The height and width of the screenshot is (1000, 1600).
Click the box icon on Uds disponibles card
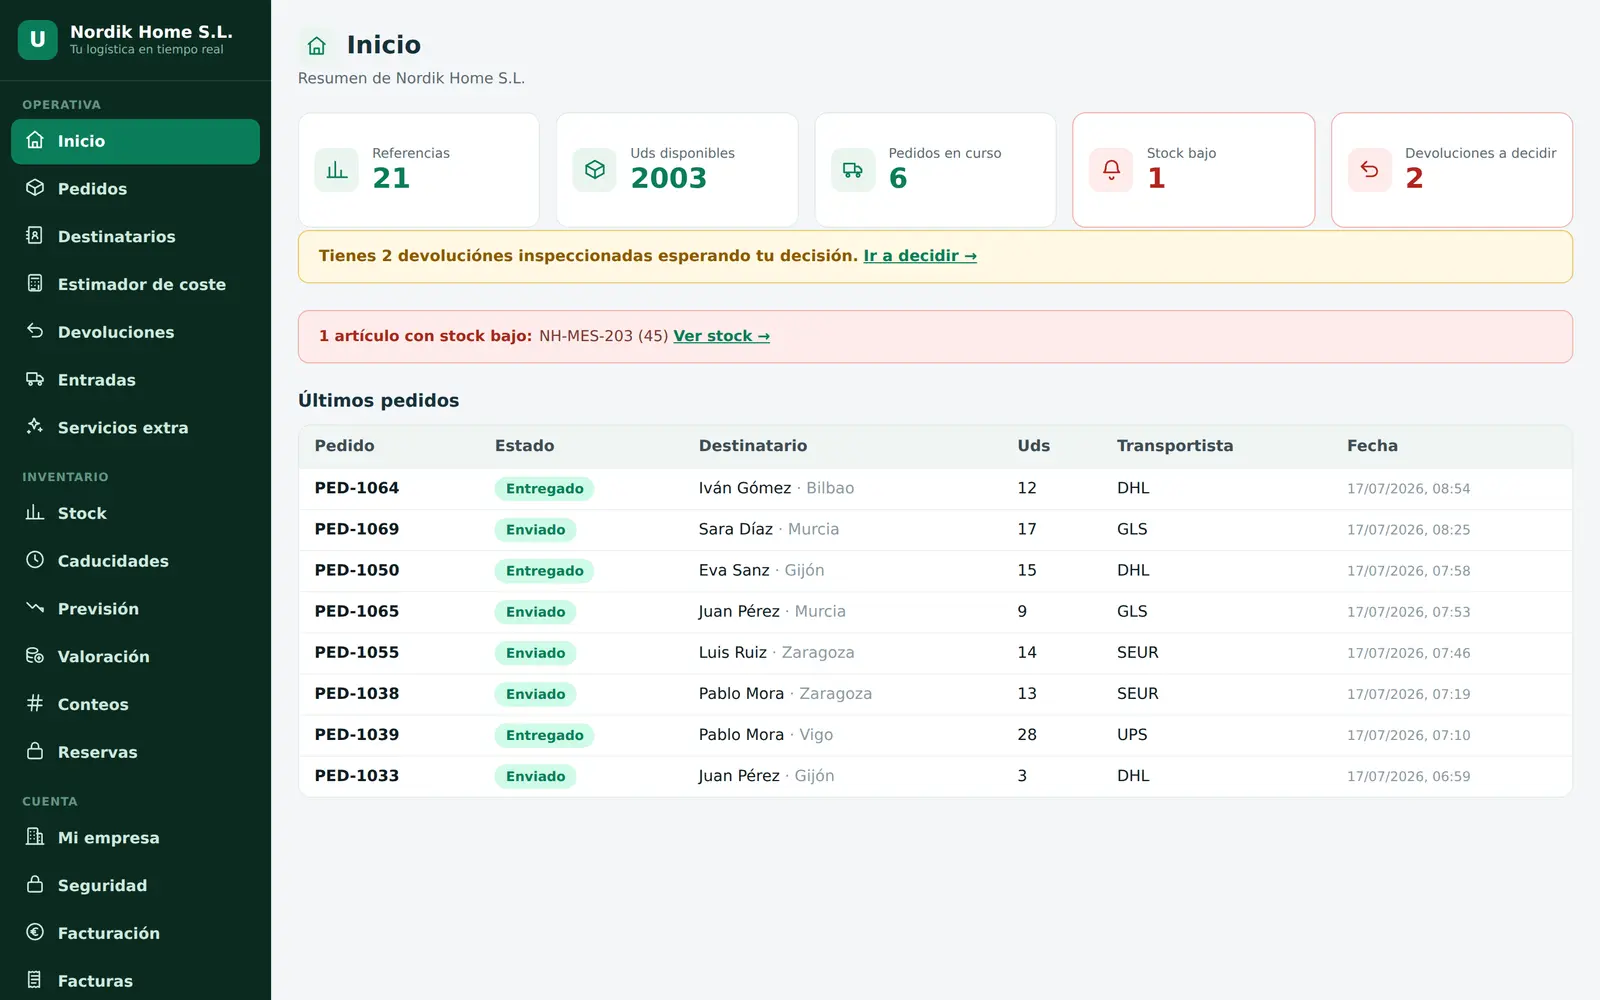(x=595, y=170)
